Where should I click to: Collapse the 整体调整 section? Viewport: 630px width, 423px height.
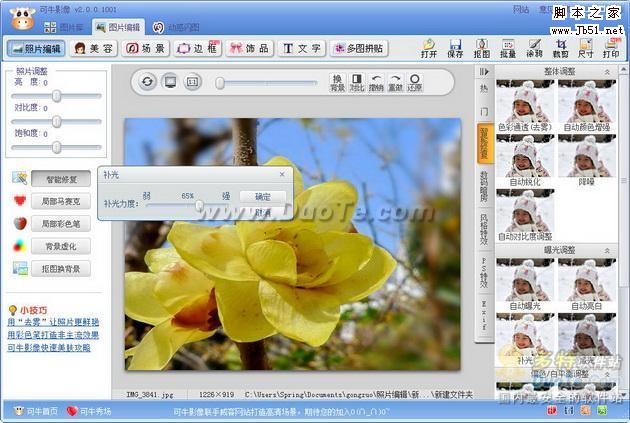(607, 72)
